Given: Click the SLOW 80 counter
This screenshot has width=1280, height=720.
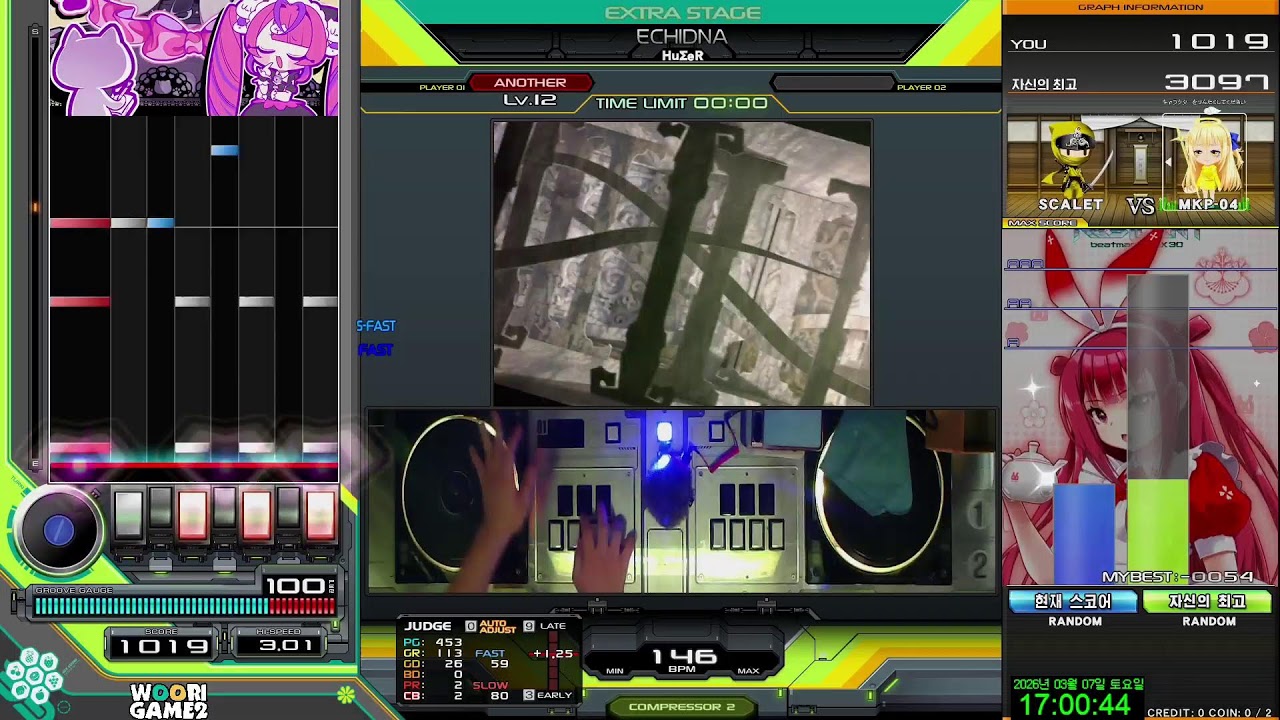Looking at the screenshot, I should click(491, 690).
